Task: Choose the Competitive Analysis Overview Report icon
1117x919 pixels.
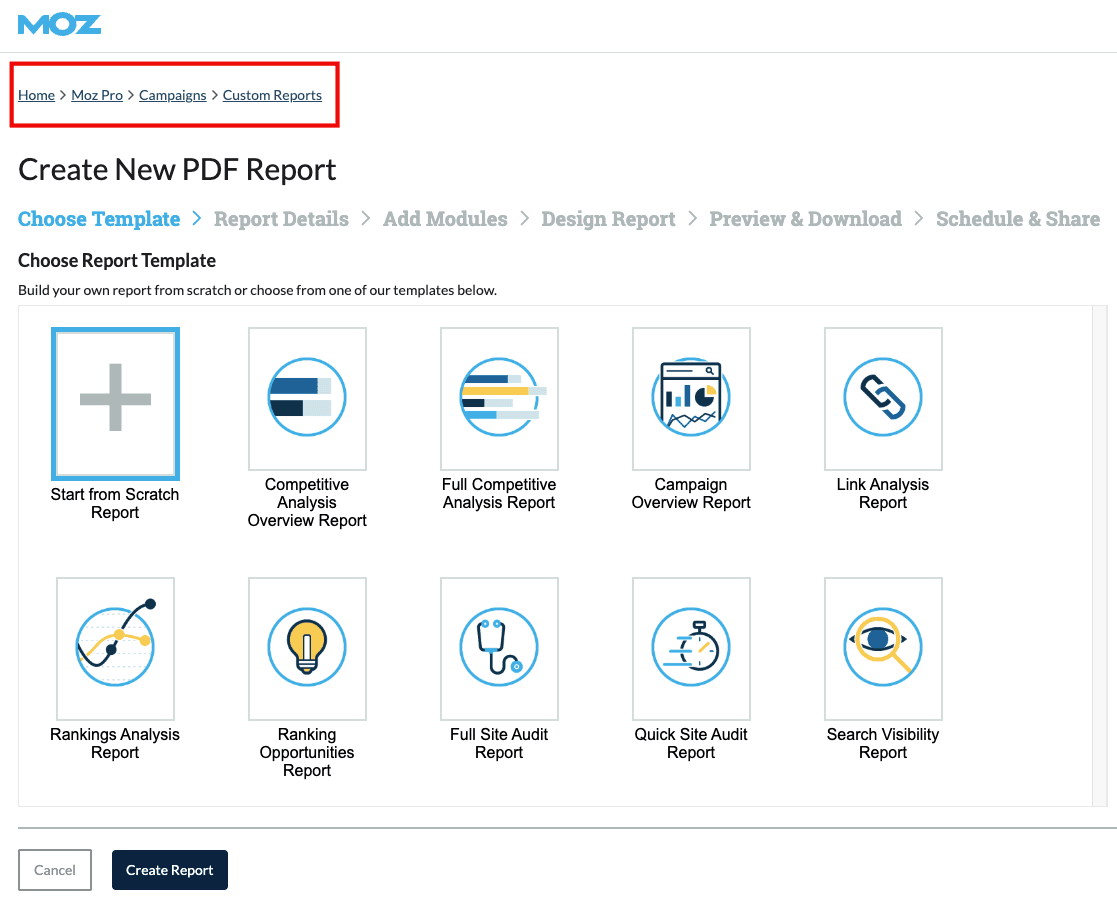Action: pos(307,399)
